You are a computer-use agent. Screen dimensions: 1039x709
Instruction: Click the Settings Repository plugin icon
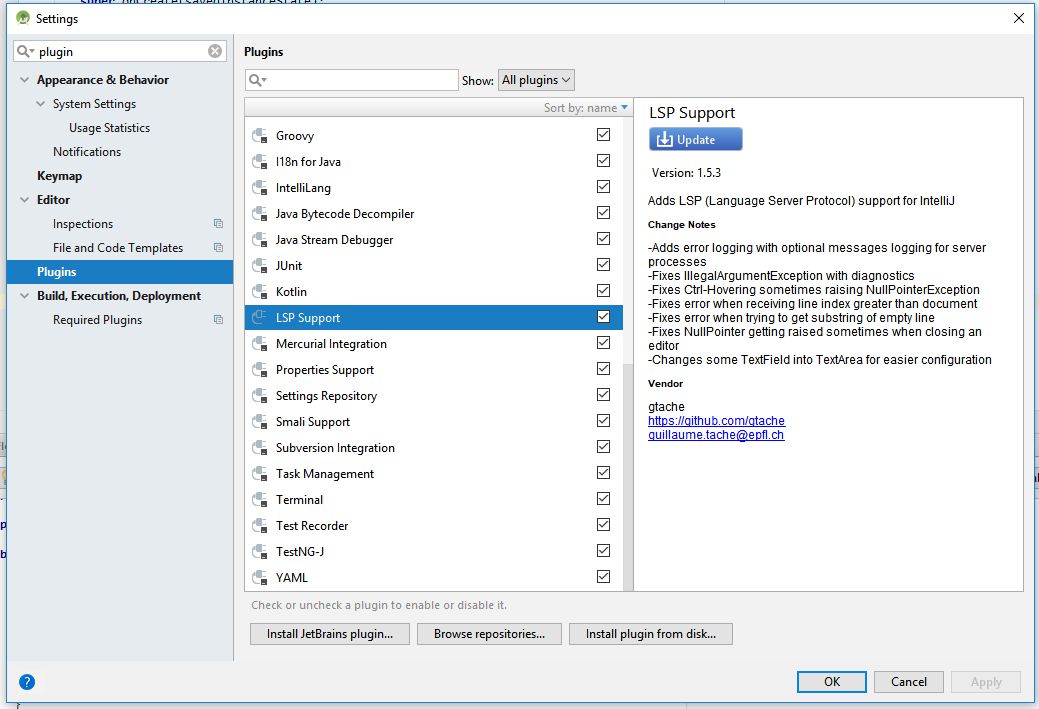click(260, 396)
